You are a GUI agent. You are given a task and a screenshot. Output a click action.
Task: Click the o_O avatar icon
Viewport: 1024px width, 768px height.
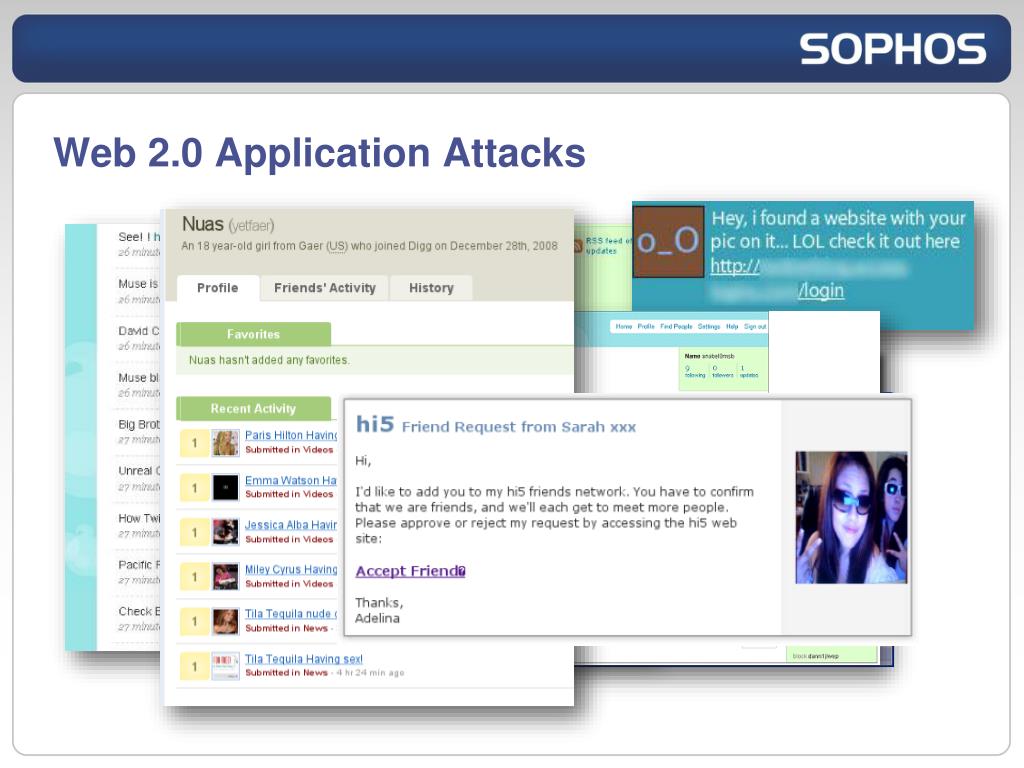(x=668, y=242)
